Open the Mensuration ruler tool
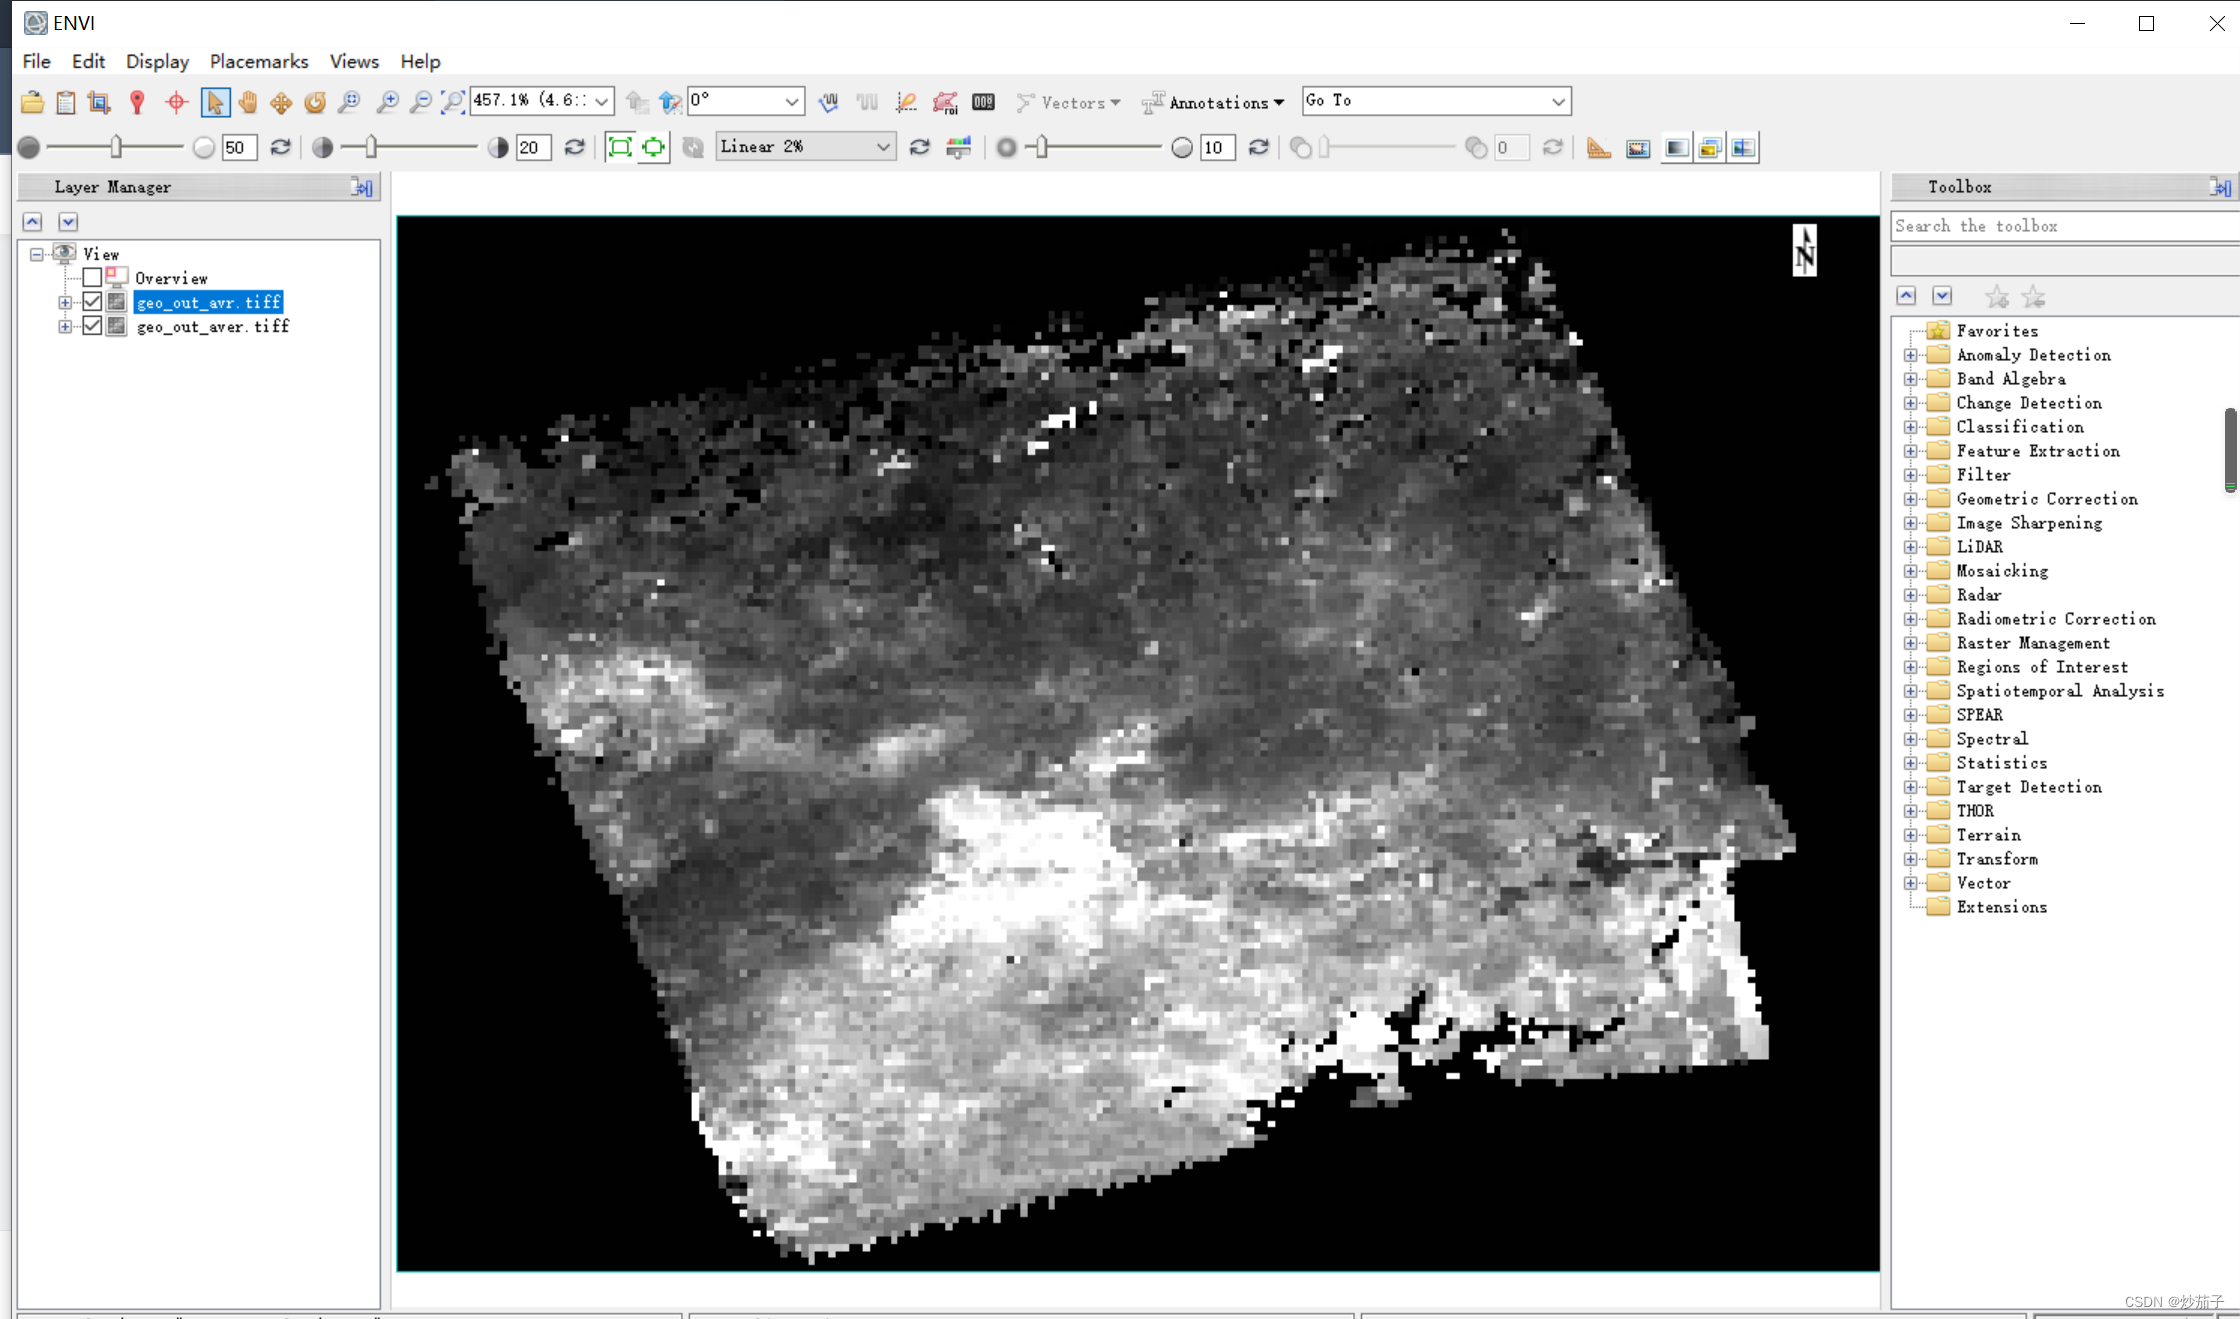 [1599, 148]
